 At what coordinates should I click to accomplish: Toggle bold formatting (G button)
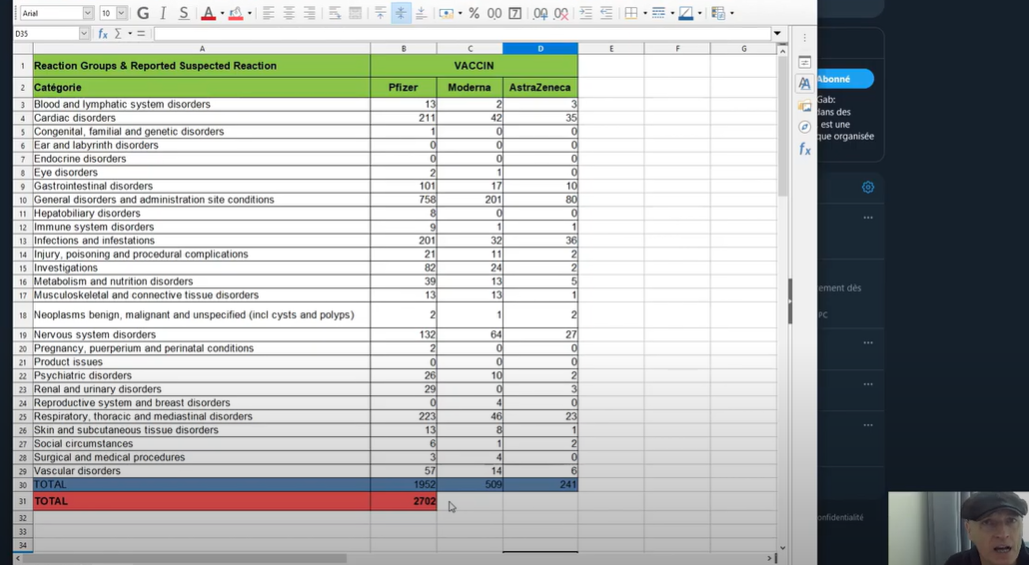coord(142,13)
